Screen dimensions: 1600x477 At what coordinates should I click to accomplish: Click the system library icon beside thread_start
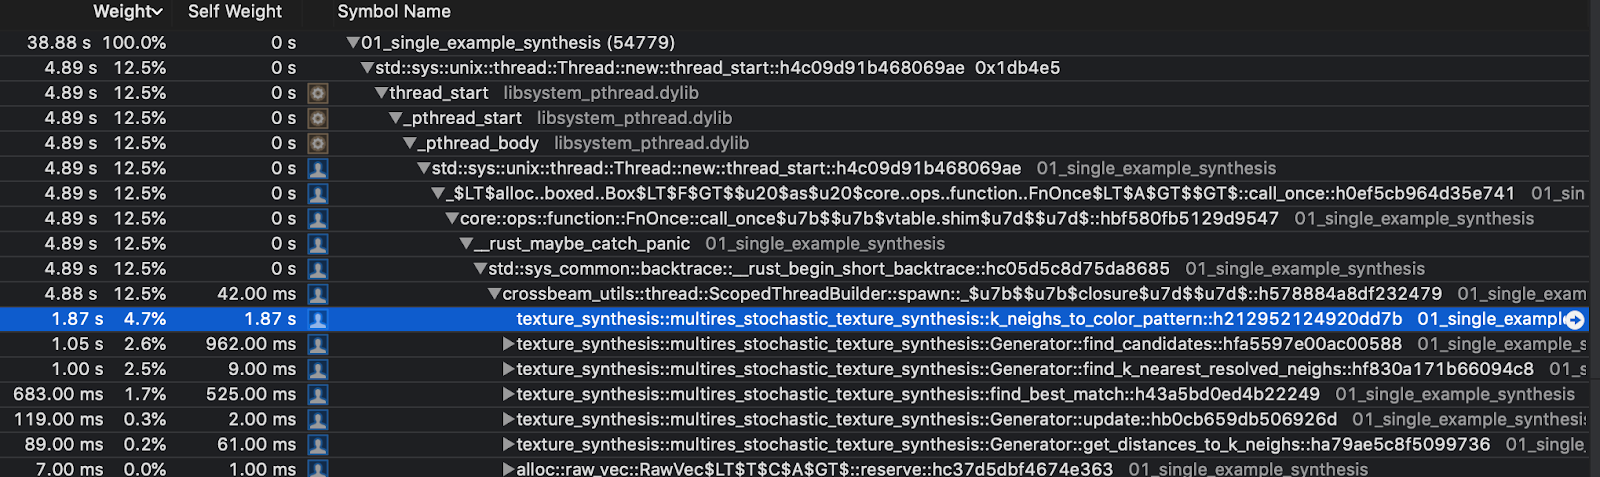pos(318,93)
